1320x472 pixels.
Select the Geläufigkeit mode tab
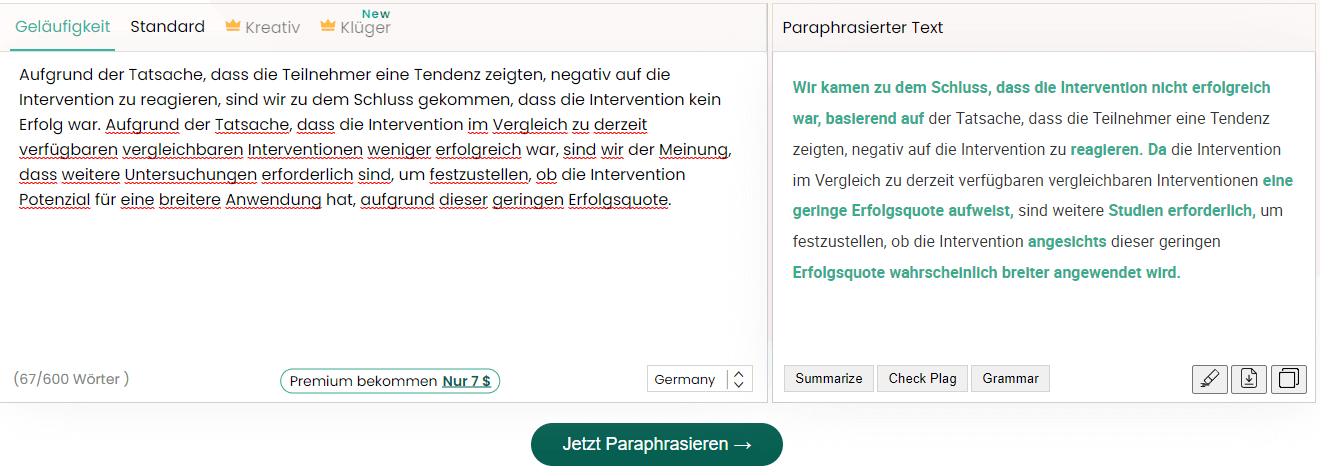[x=63, y=27]
